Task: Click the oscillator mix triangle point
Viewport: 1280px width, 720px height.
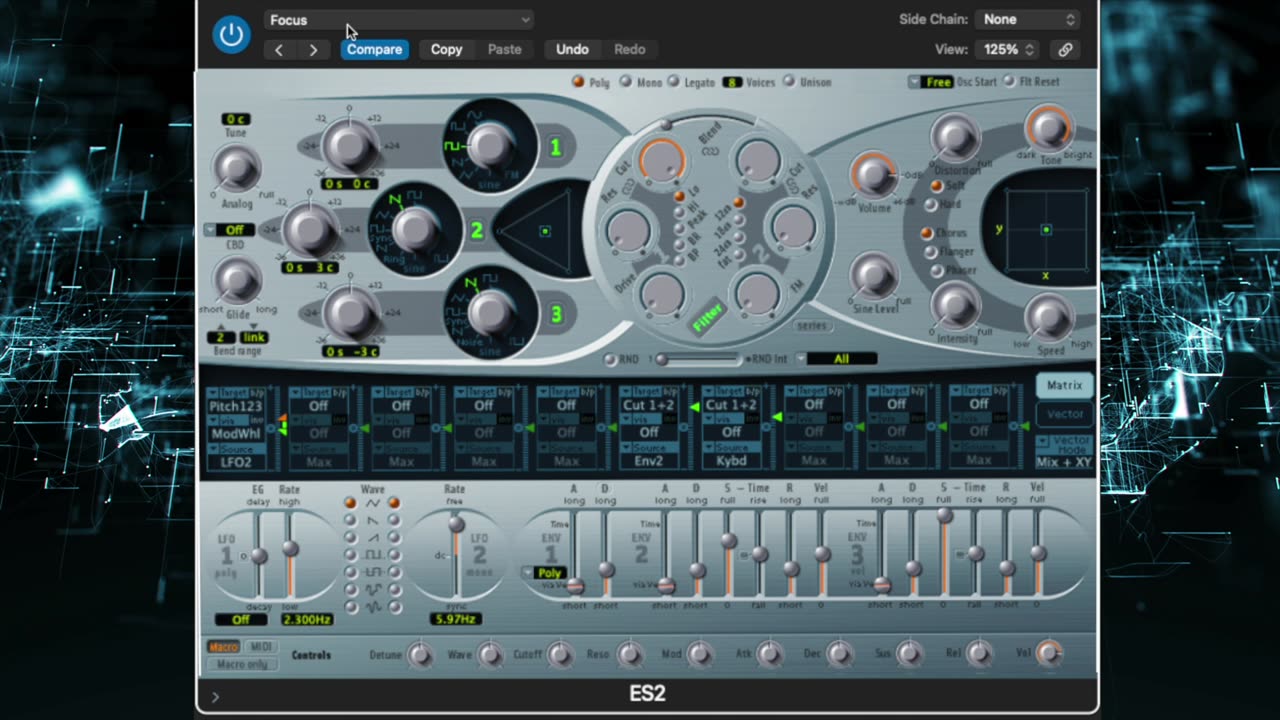Action: 545,231
